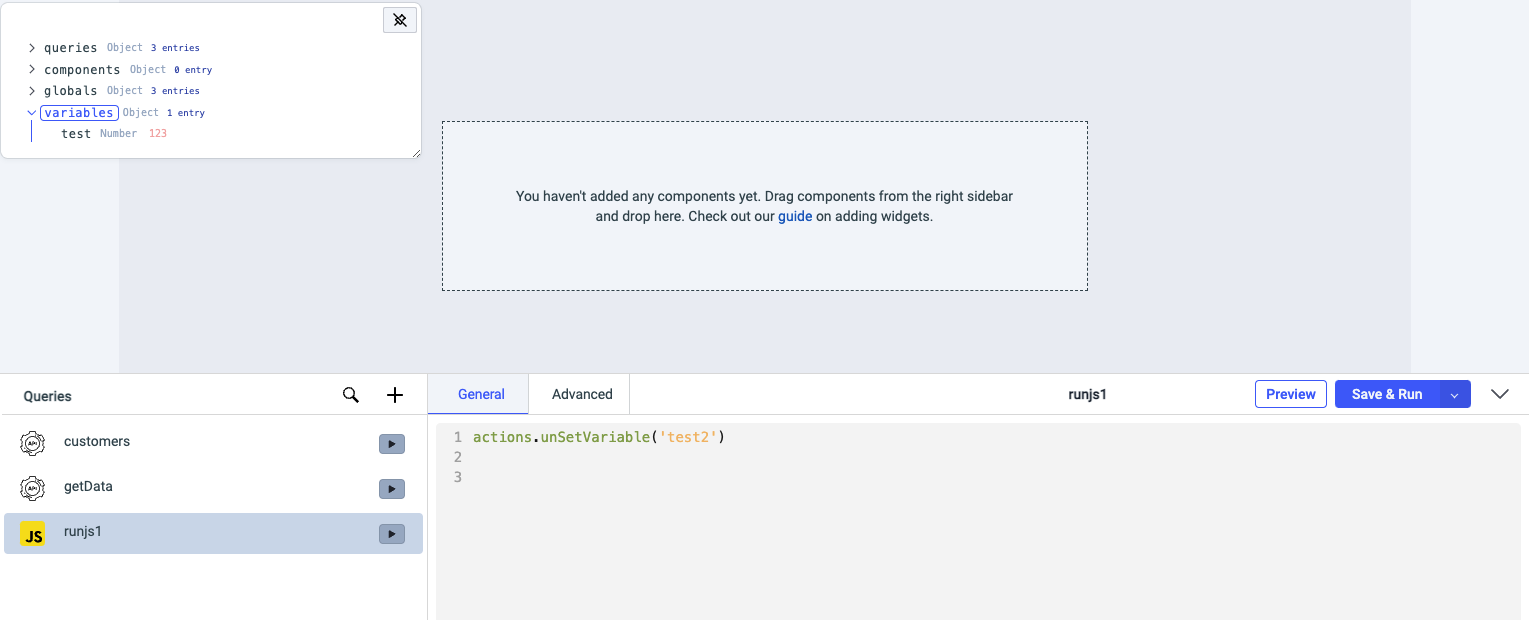1529x620 pixels.
Task: Add a new query with plus icon
Action: (395, 395)
